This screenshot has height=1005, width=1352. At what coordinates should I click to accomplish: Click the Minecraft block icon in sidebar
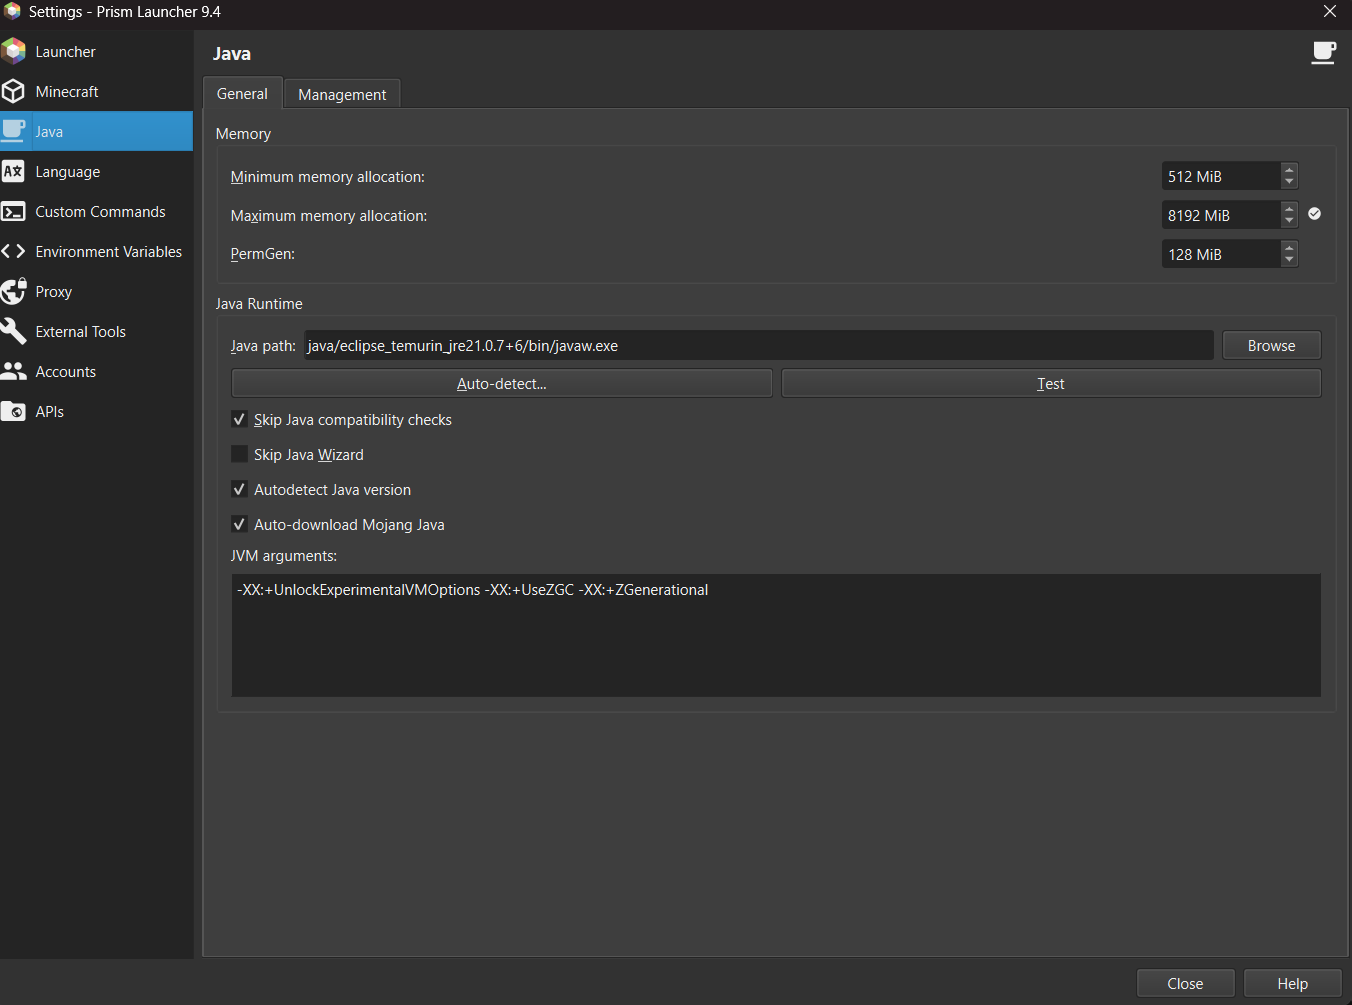(14, 91)
